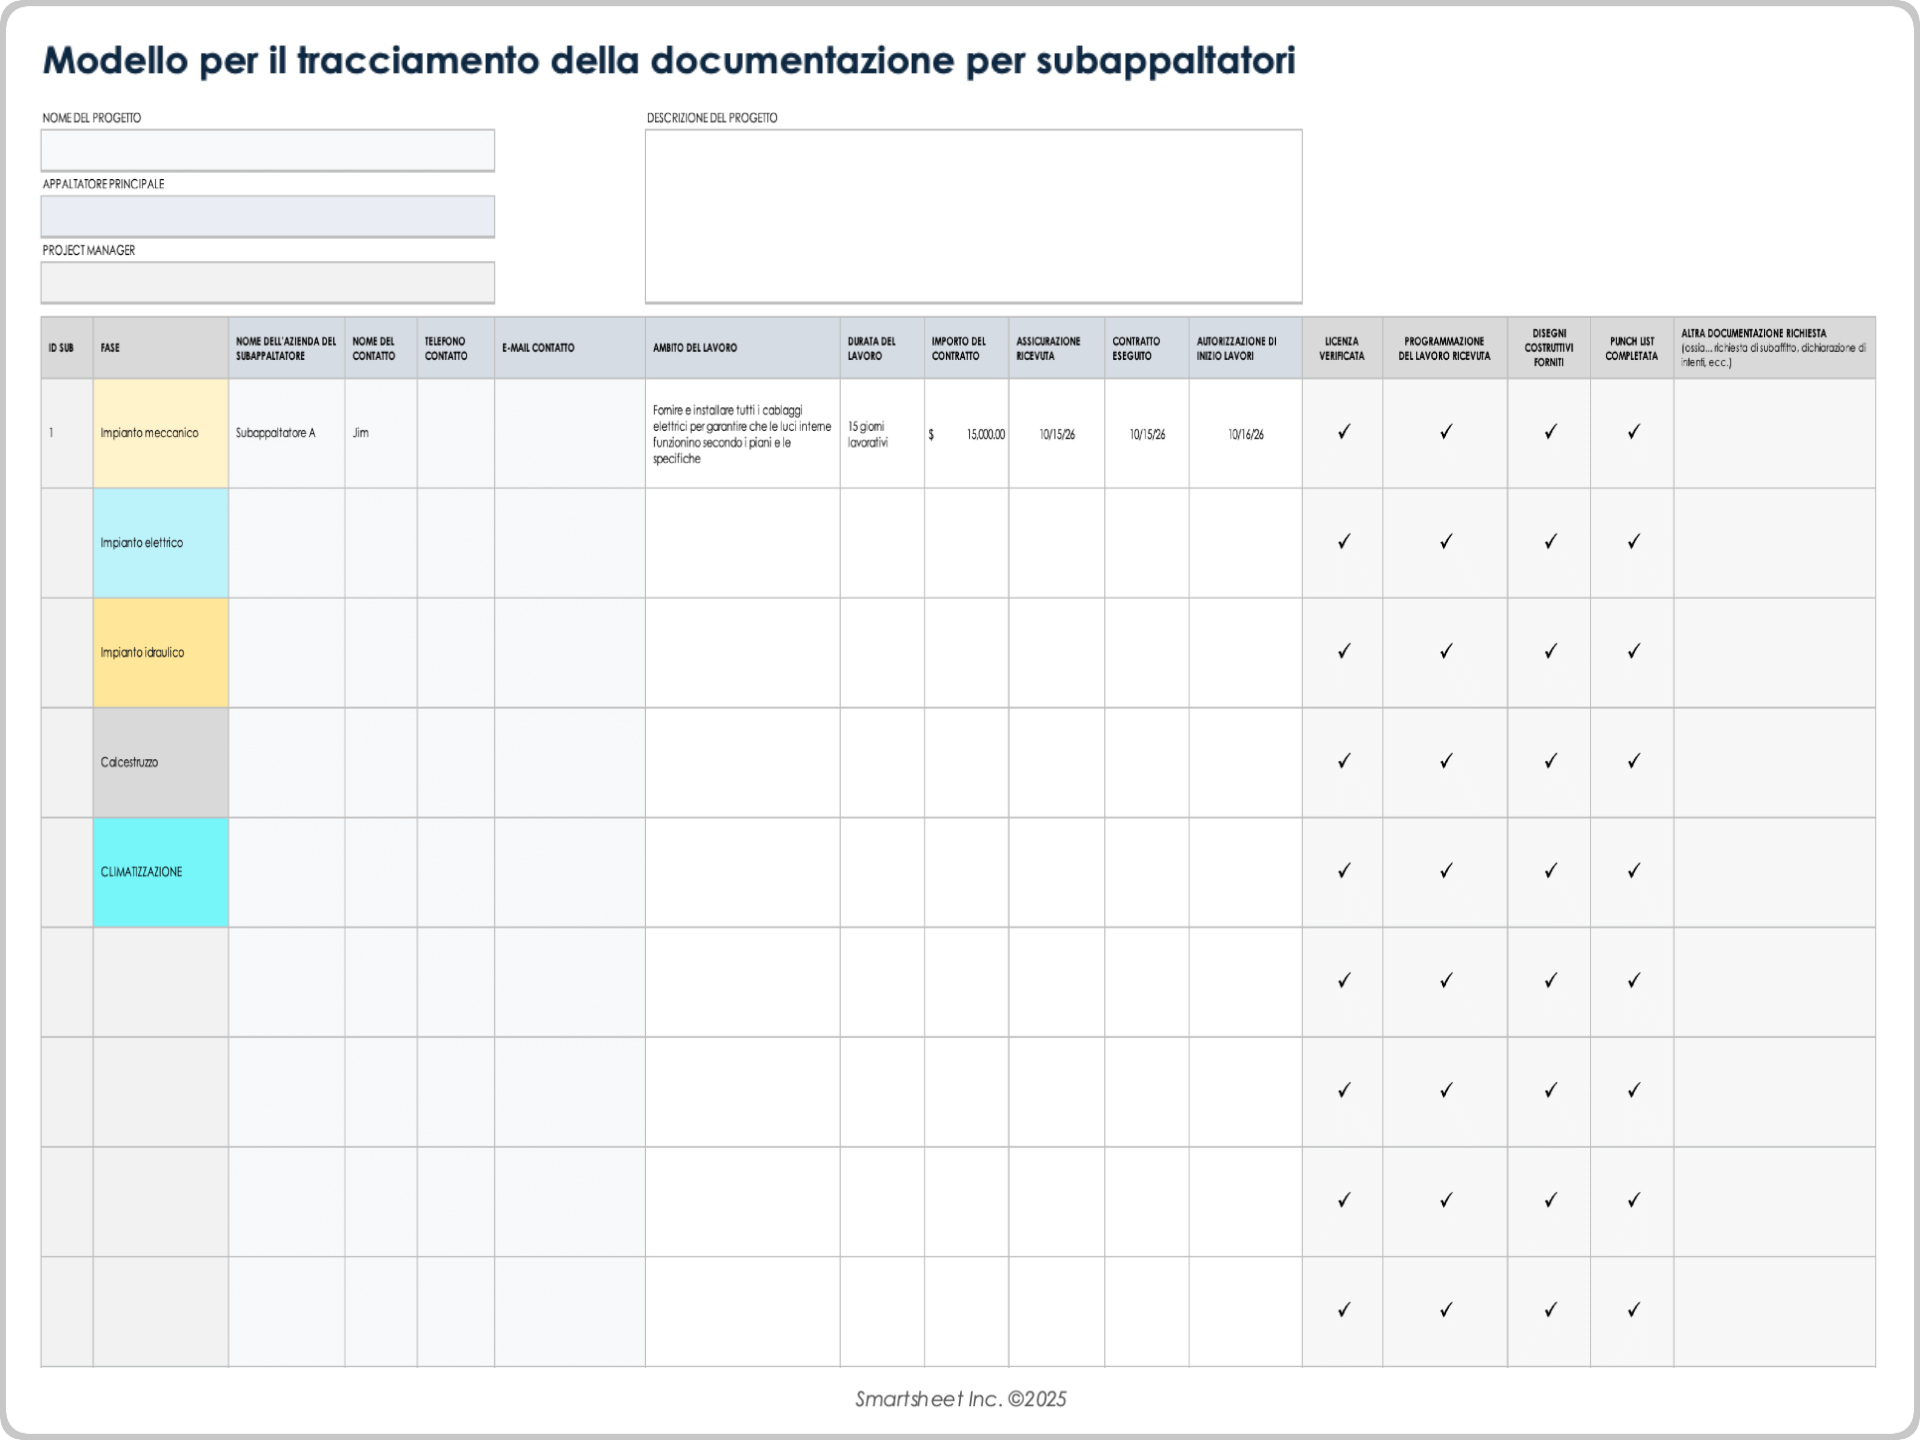
Task: Select the Impianto idraulico phase cell
Action: (x=161, y=653)
